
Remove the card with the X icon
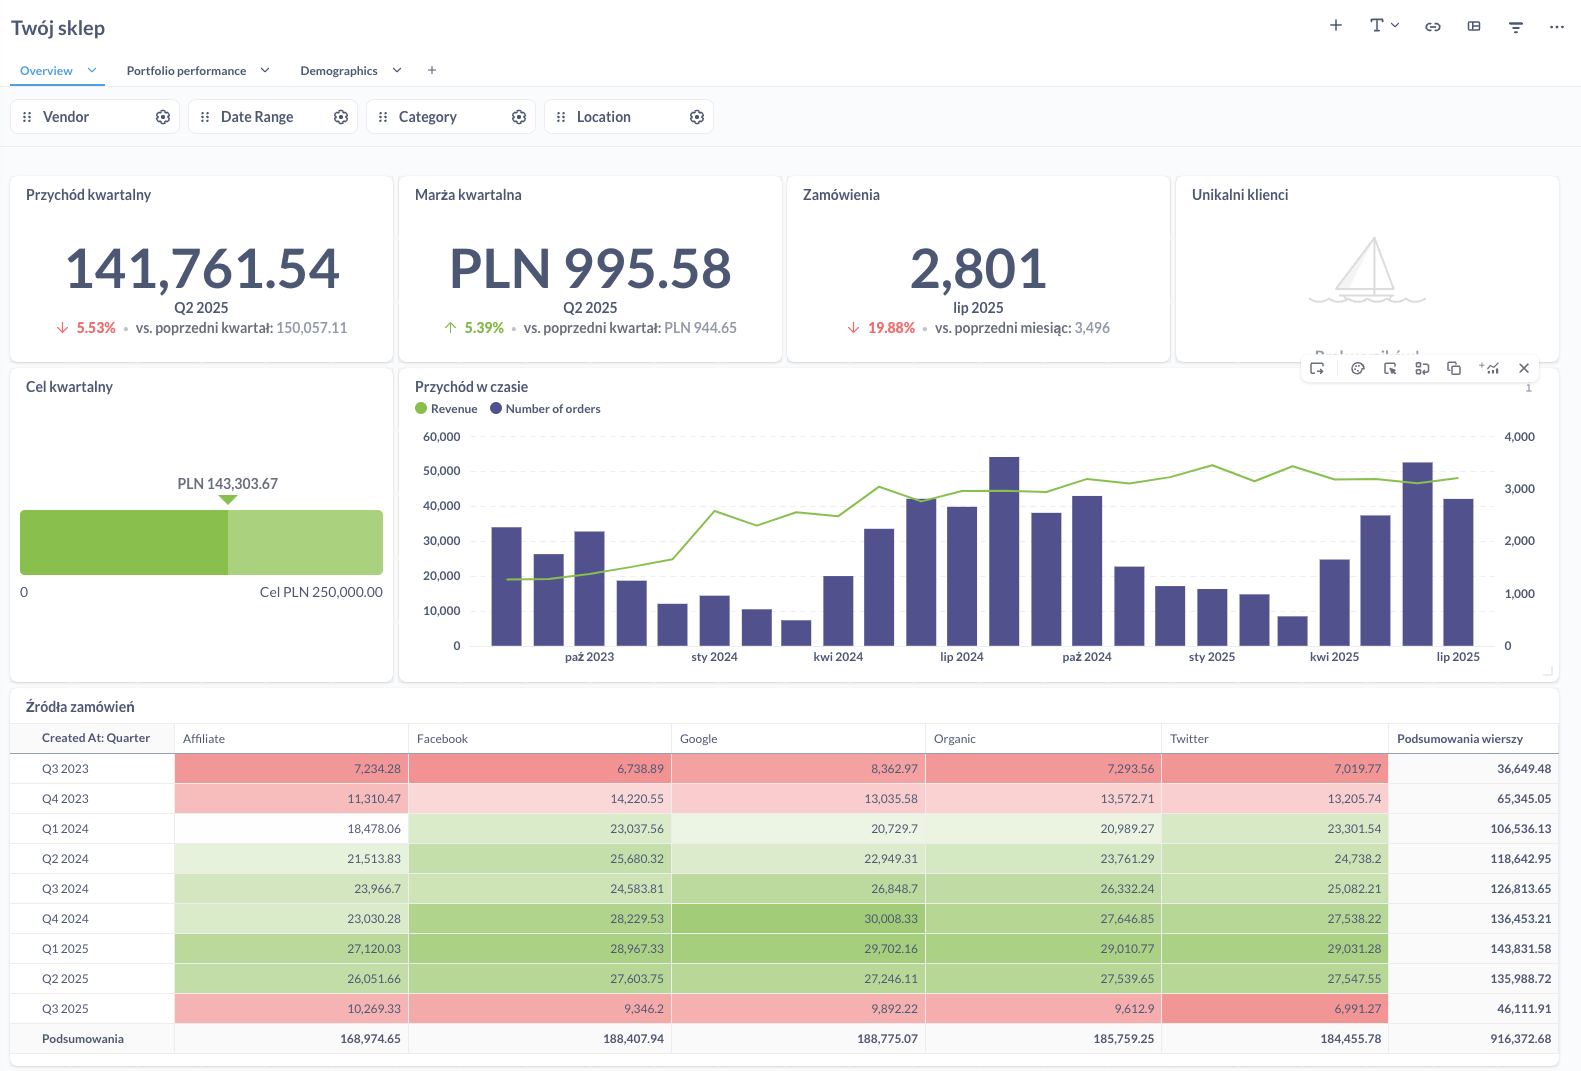pos(1524,369)
